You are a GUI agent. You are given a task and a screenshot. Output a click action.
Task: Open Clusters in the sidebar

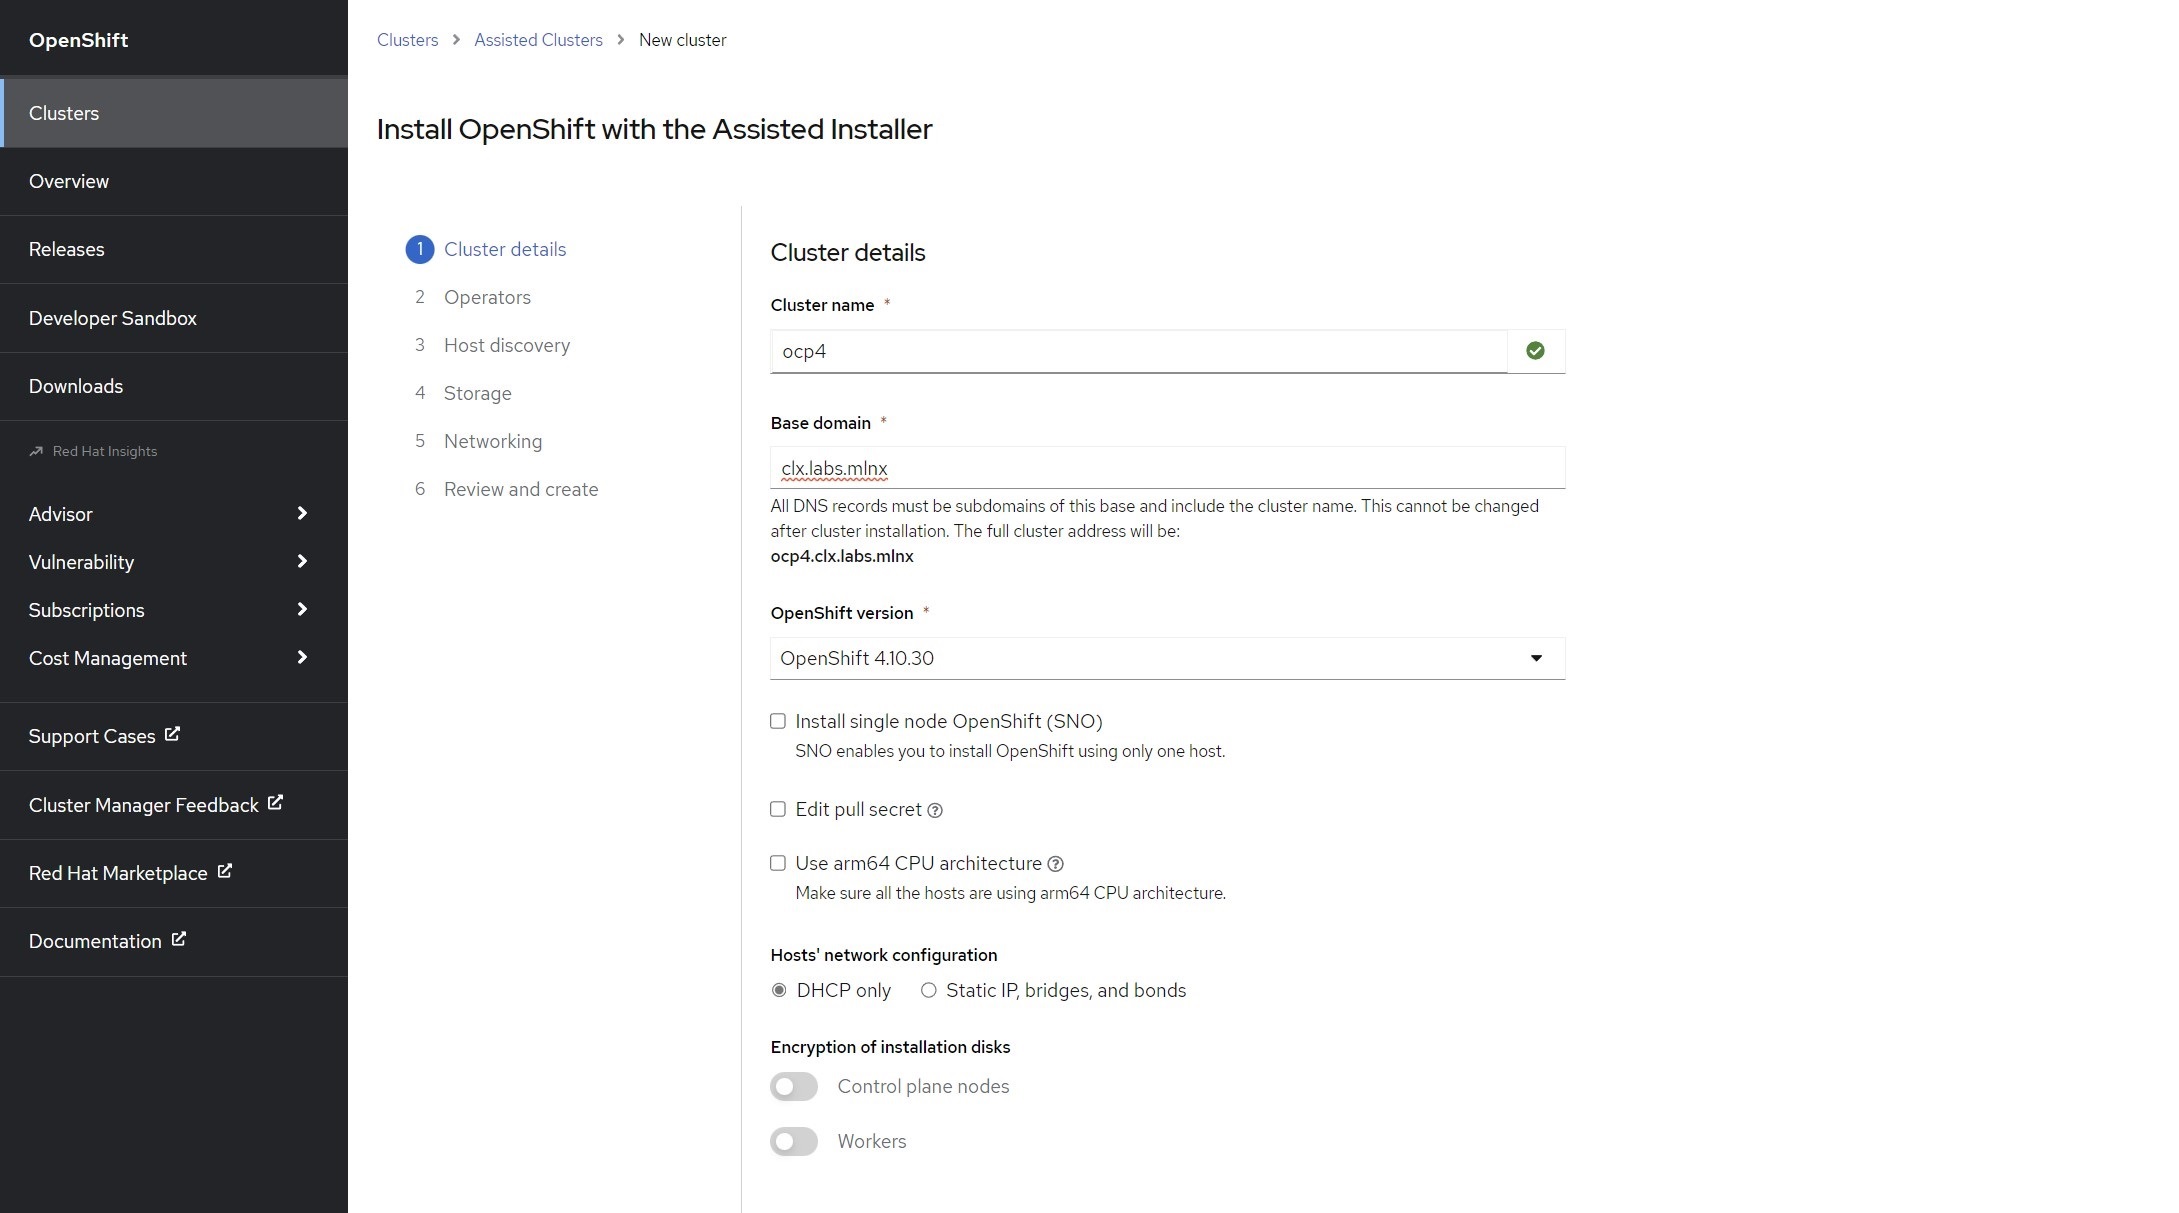coord(174,113)
